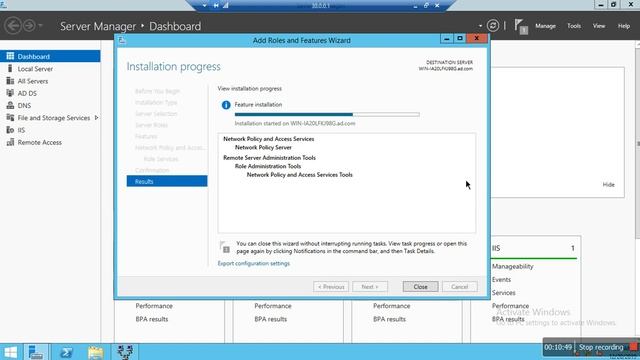
Task: Click the remote session signal icon
Action: click(225, 5)
